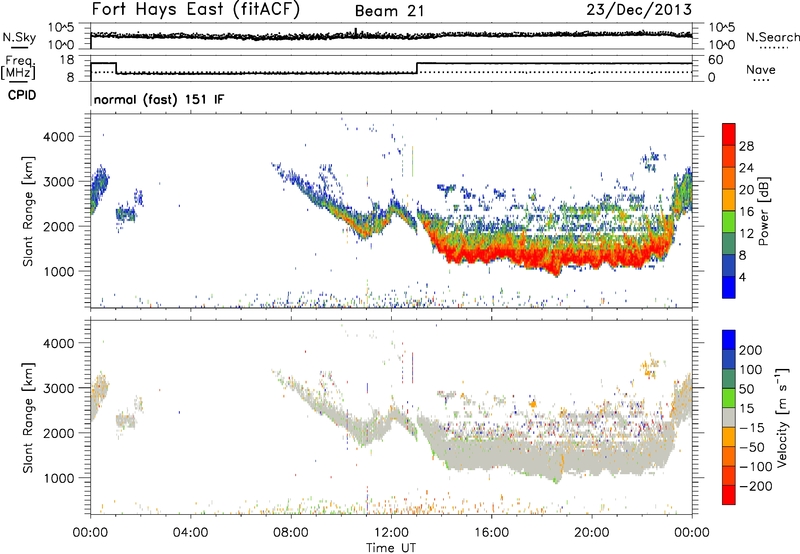
Task: Click the gray -15 to 15 Velocity swatch
Action: pyautogui.click(x=729, y=417)
